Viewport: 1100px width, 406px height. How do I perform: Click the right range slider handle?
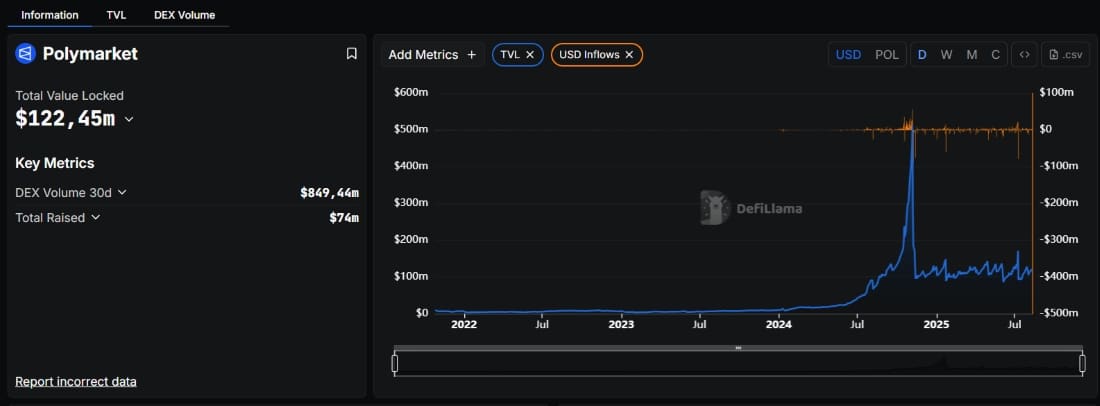(1082, 363)
